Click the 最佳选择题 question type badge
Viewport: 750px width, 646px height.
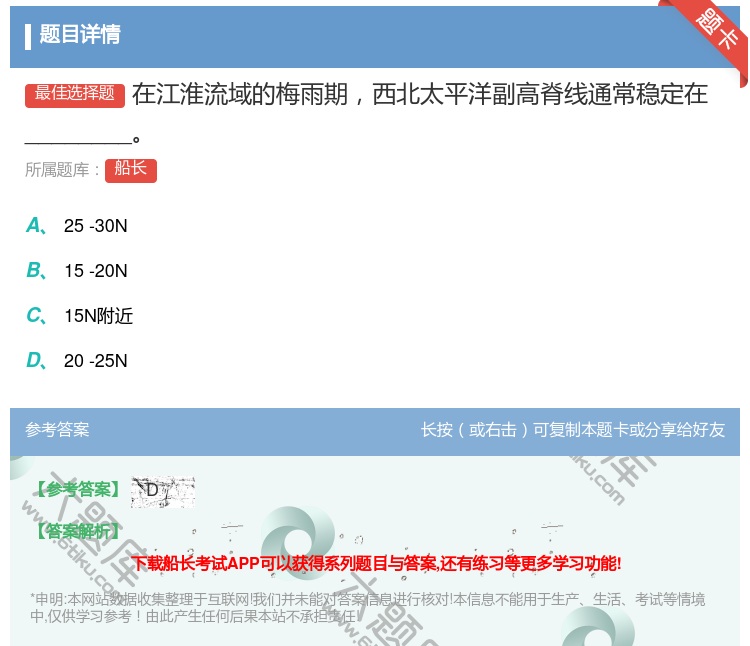pyautogui.click(x=75, y=95)
